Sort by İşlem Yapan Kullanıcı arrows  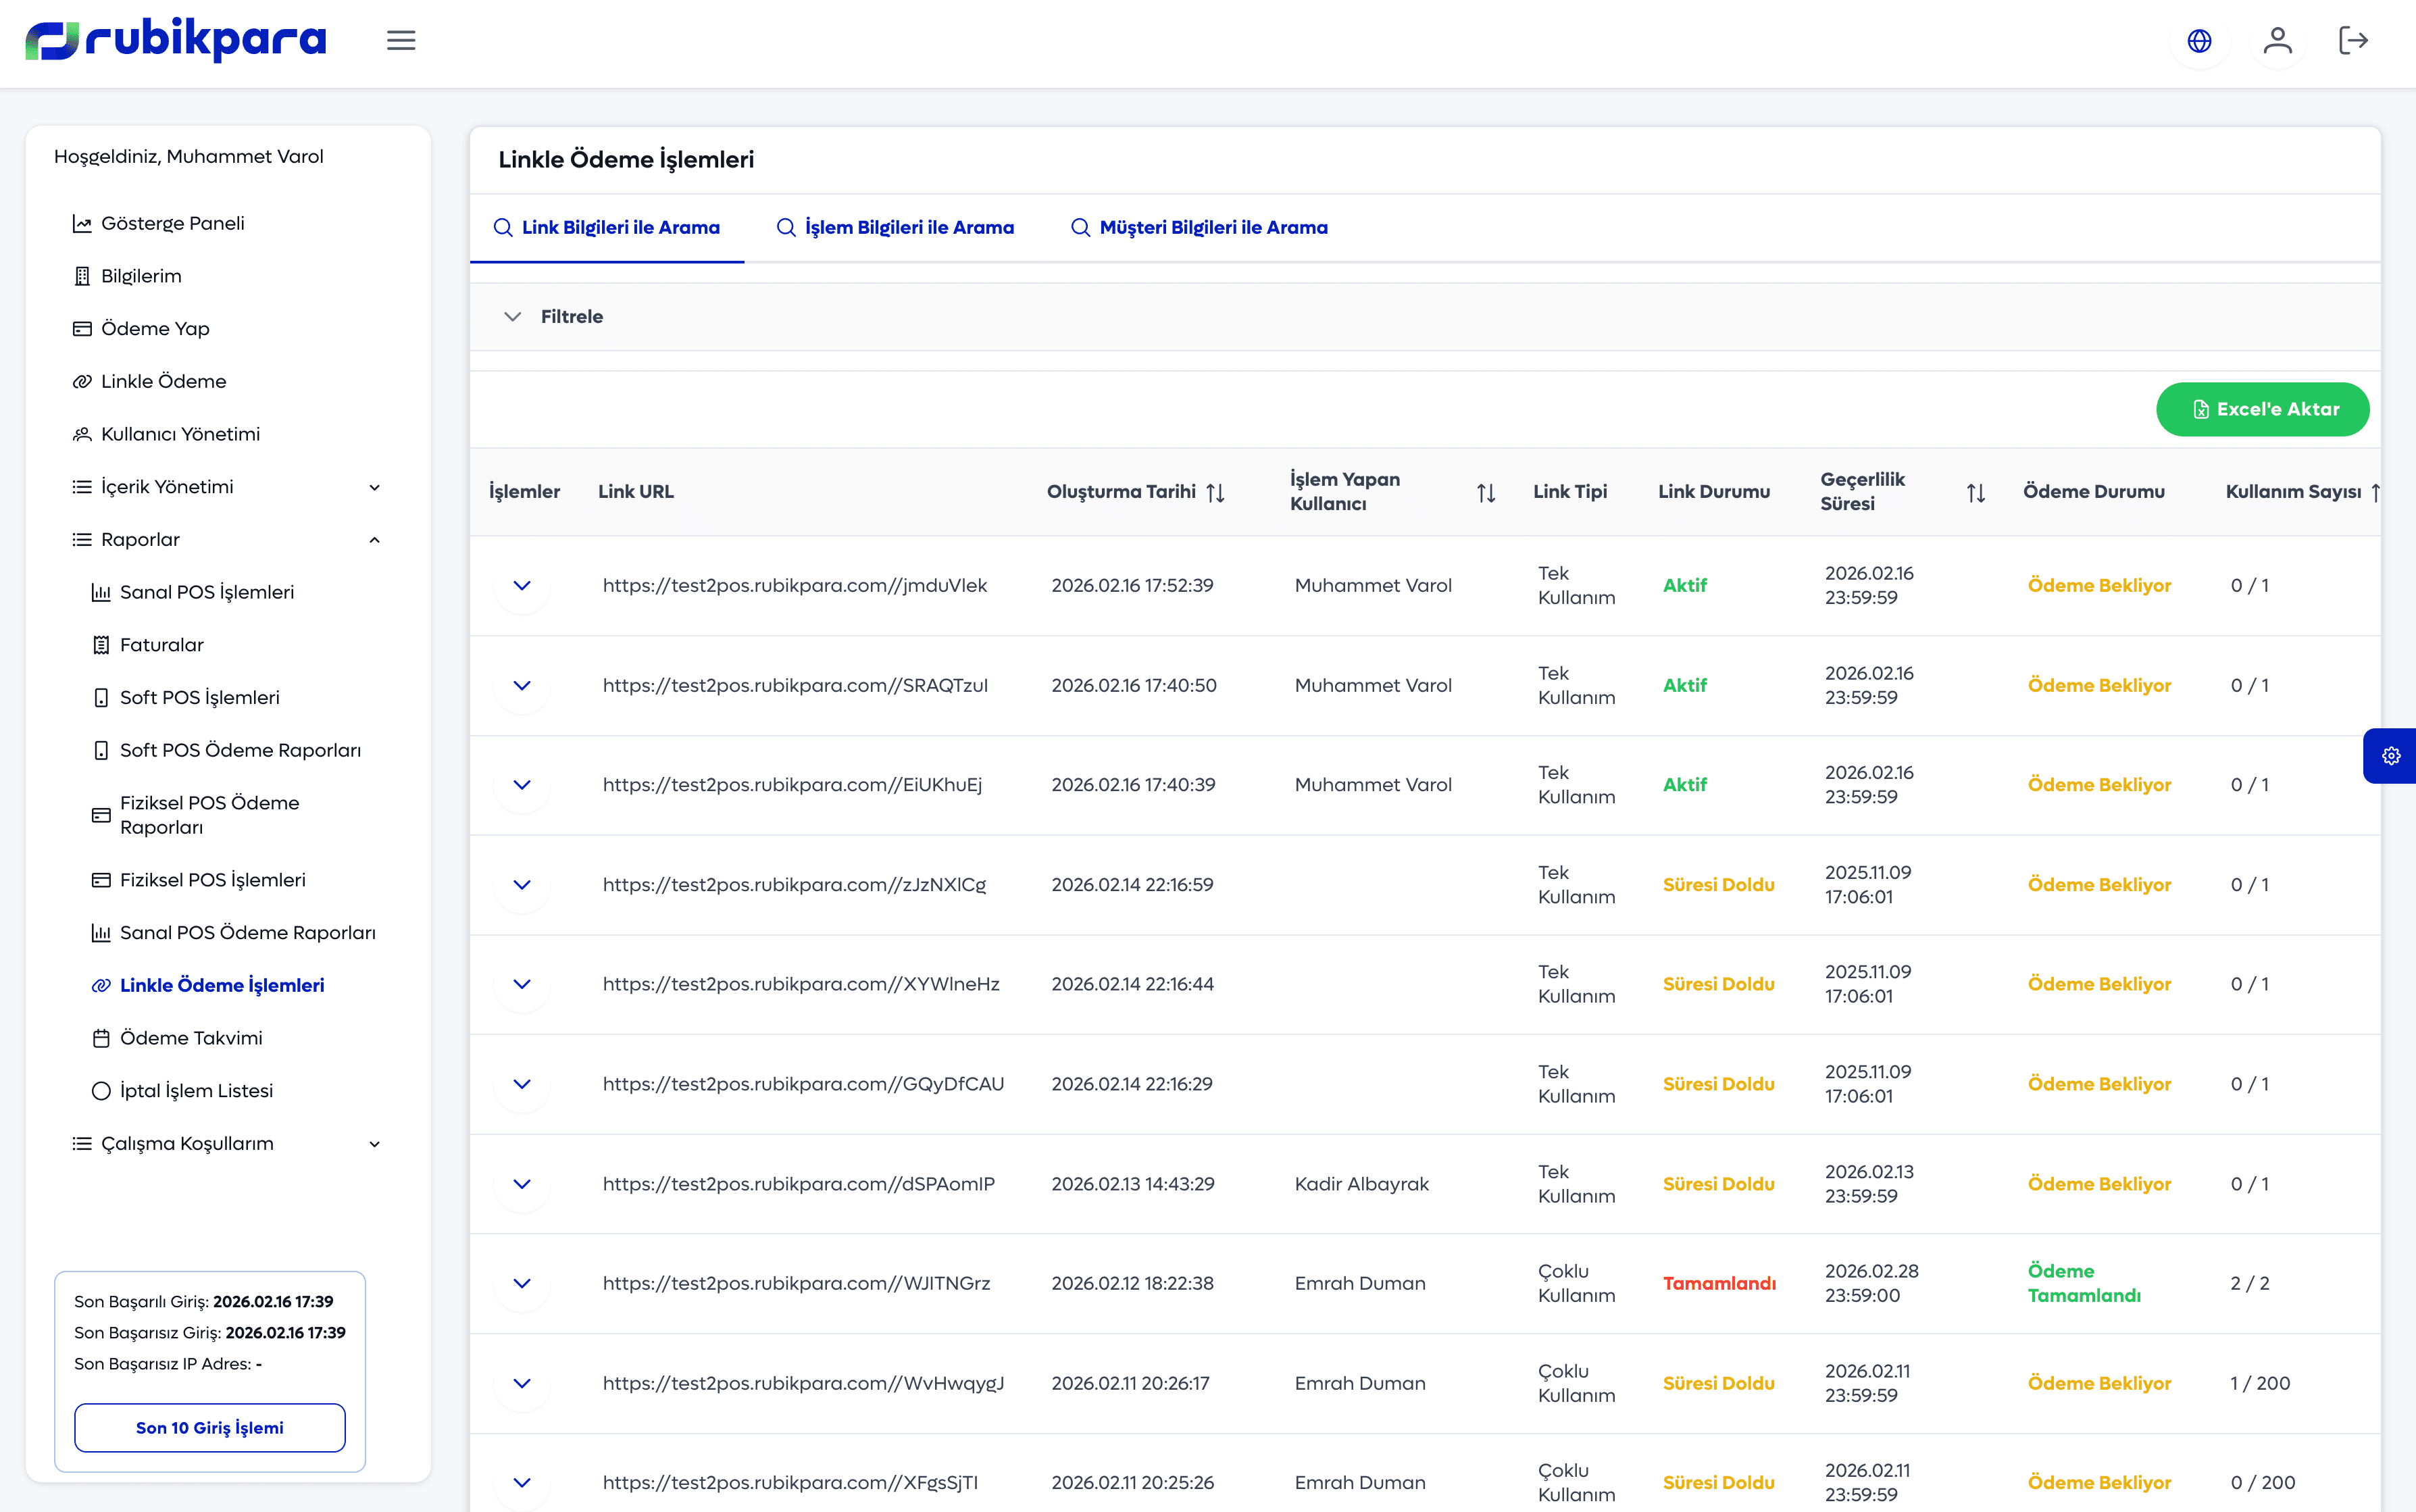point(1486,493)
